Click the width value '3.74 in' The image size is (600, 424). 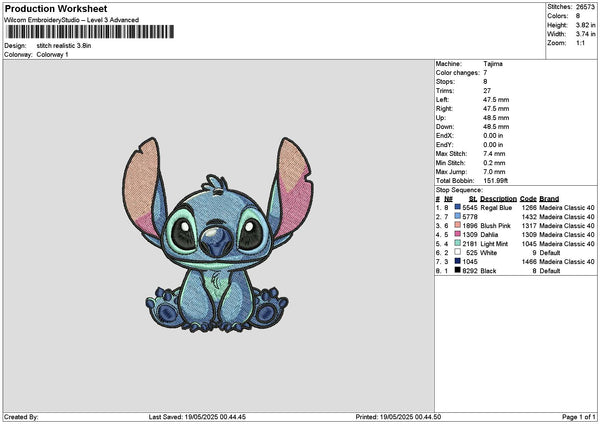585,34
